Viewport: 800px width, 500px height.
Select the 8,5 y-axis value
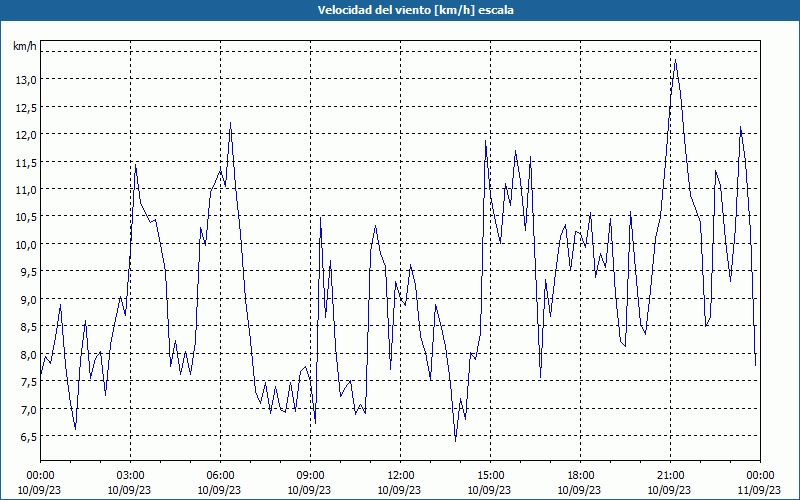coord(28,327)
